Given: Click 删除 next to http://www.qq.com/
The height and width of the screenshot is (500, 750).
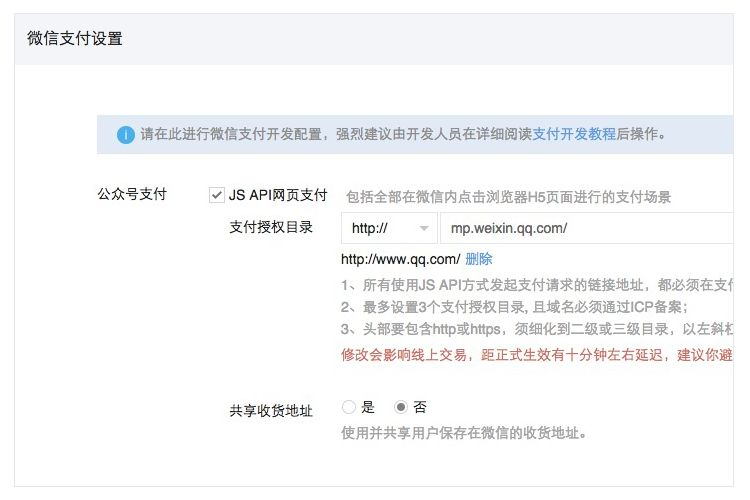Looking at the screenshot, I should pyautogui.click(x=479, y=259).
